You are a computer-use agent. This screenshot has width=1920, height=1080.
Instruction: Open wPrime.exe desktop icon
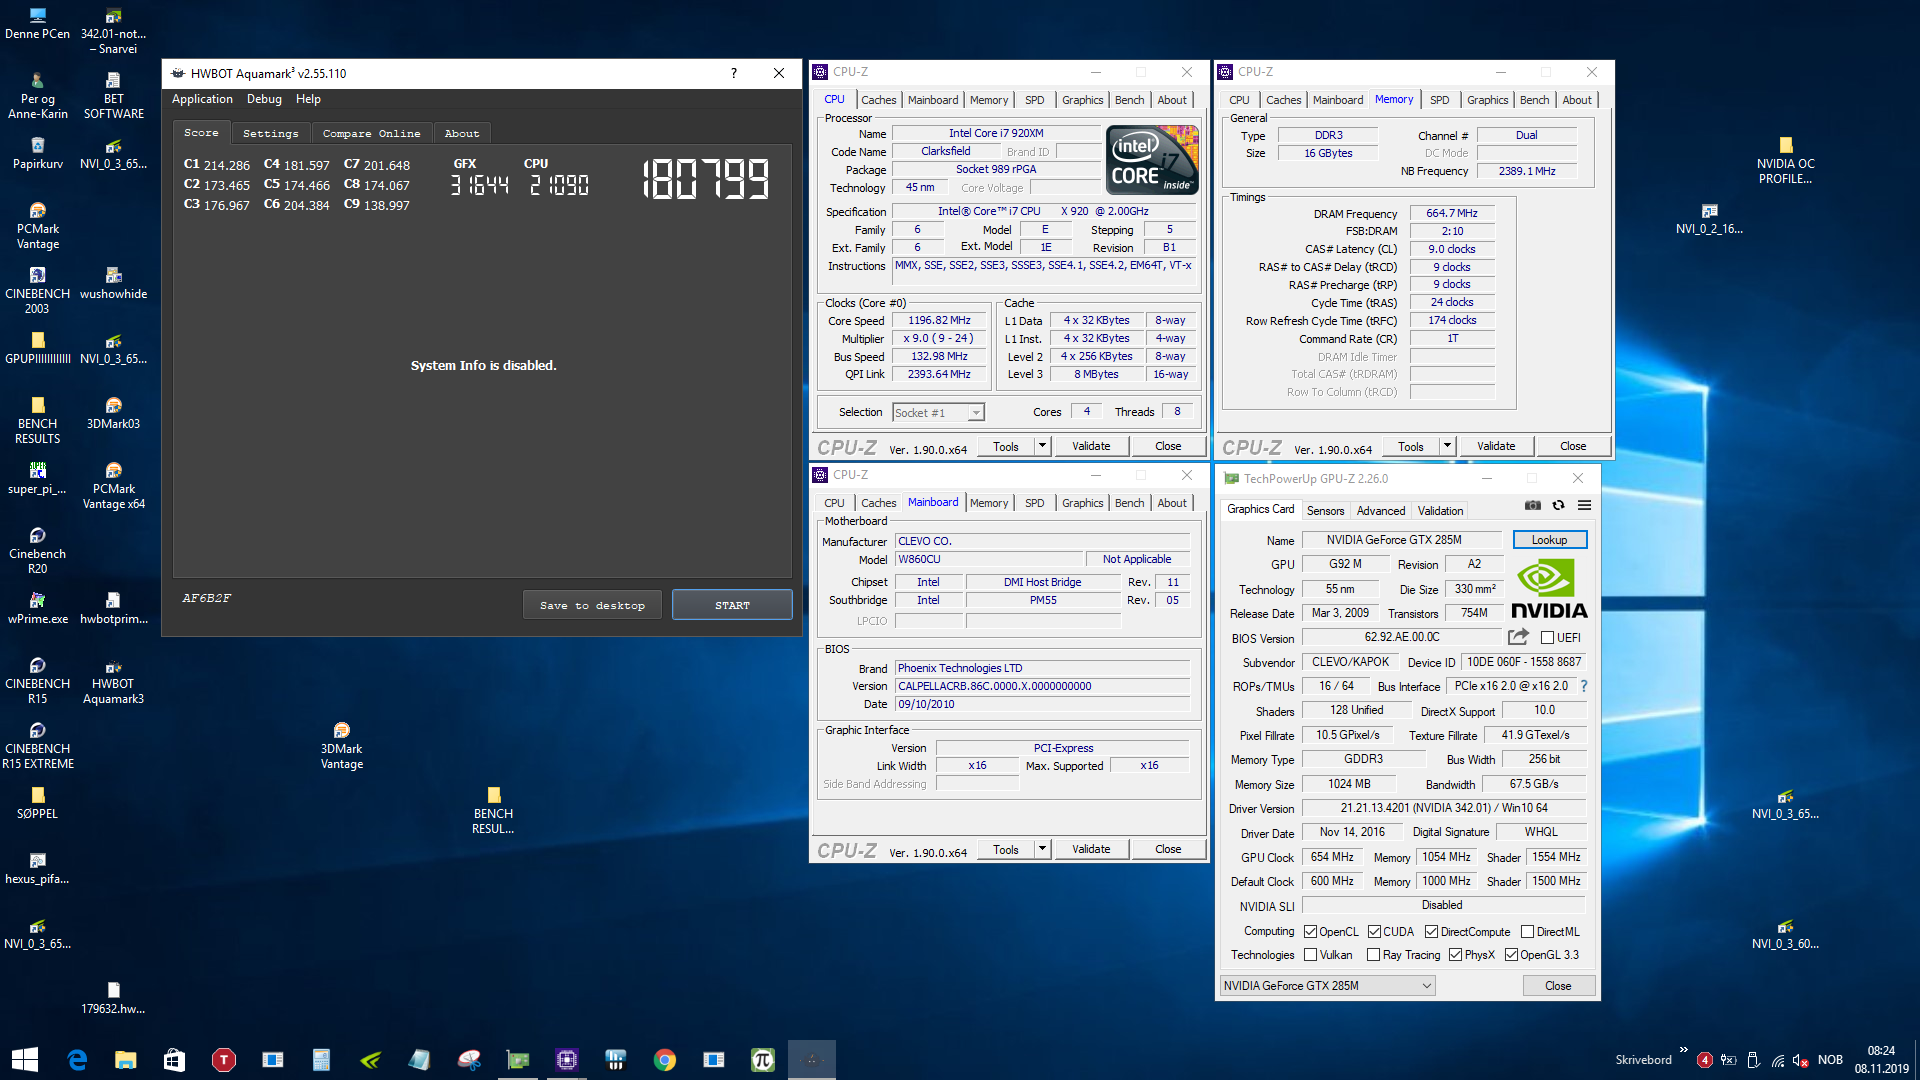coord(38,608)
